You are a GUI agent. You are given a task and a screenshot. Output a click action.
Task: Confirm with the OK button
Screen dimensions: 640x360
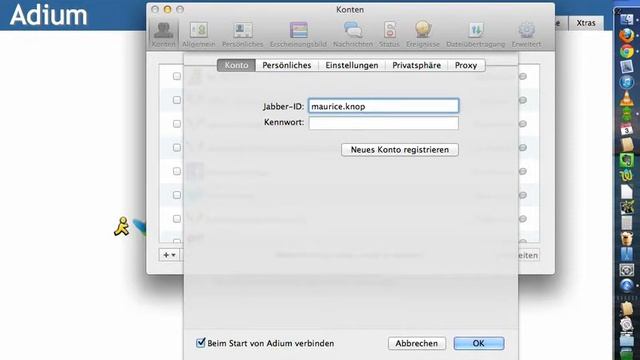[479, 343]
